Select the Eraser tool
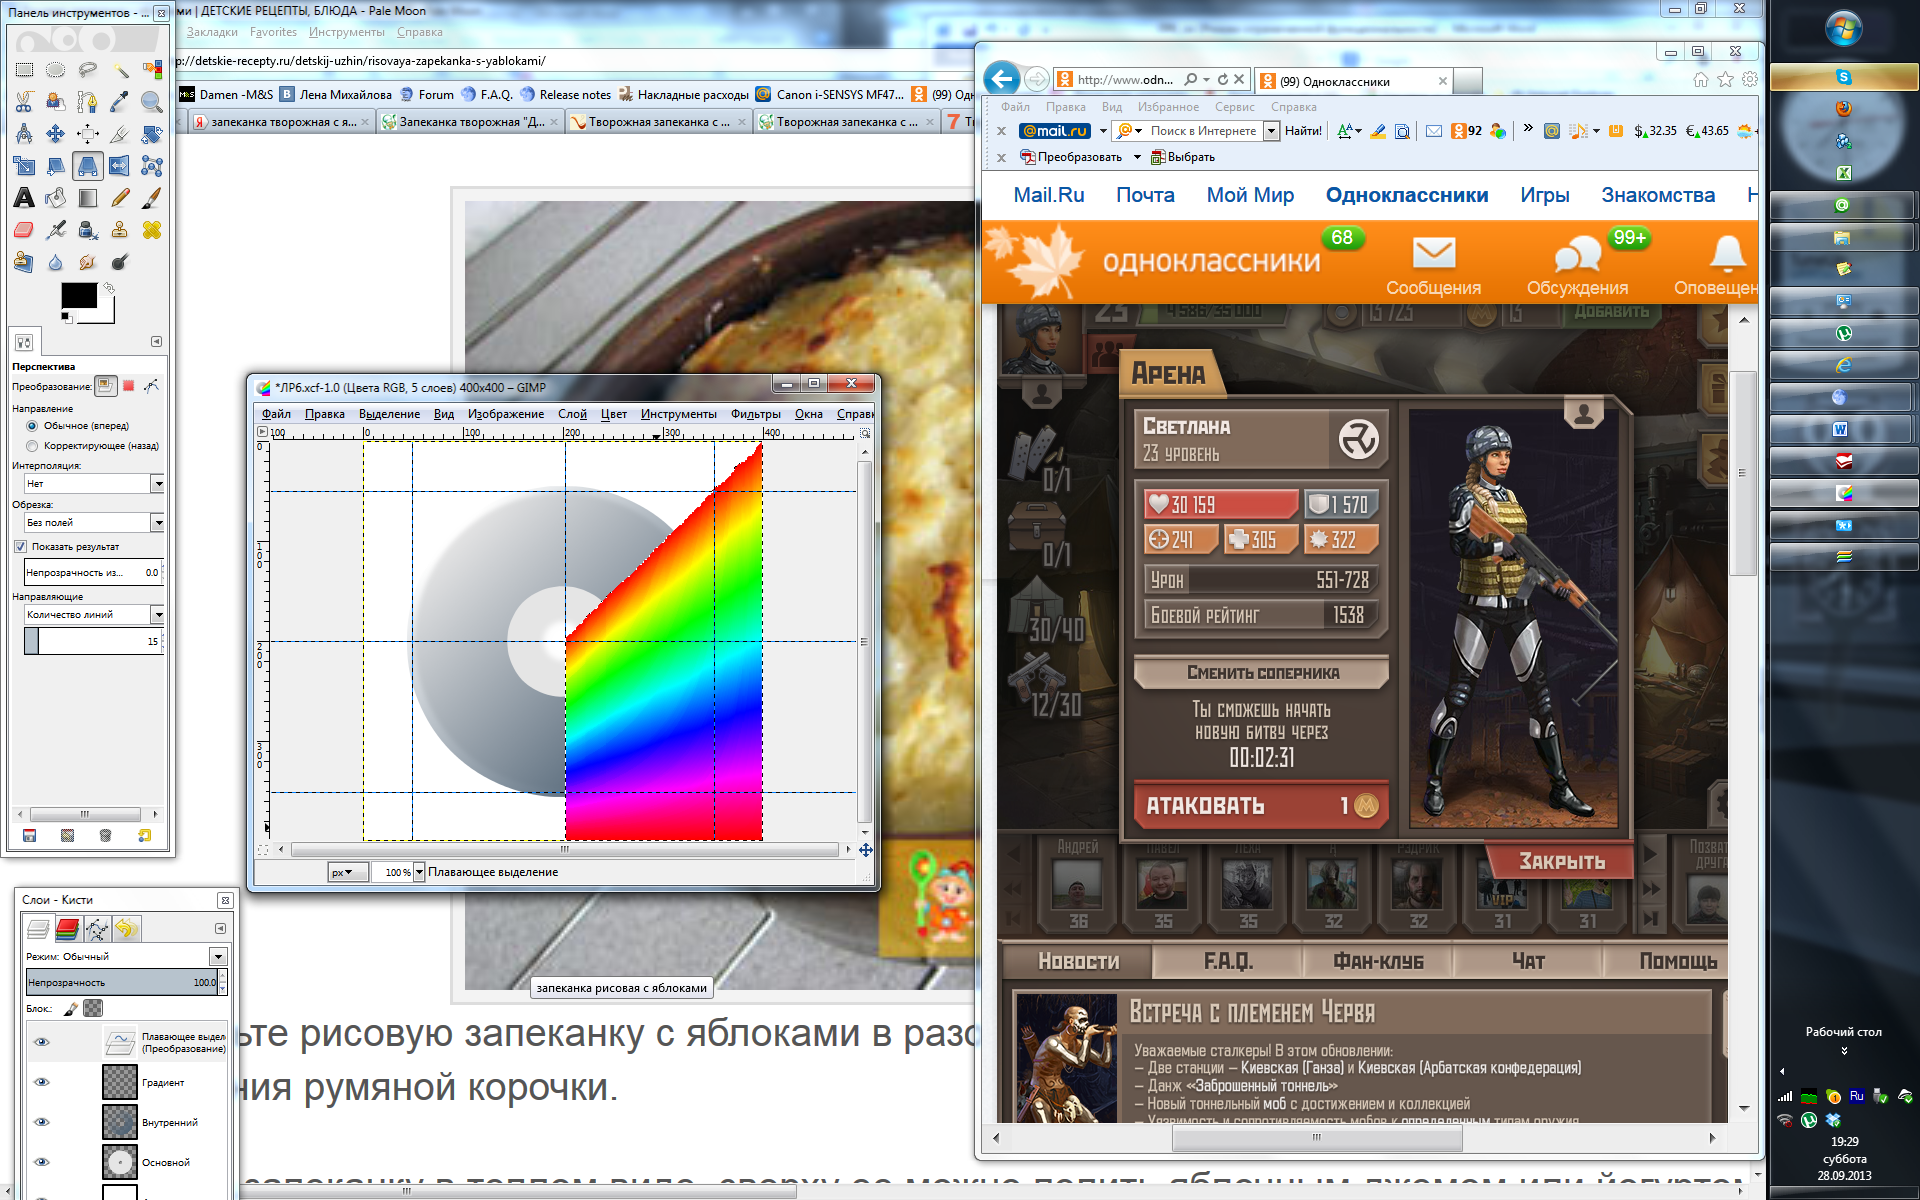The image size is (1920, 1200). pos(24,230)
